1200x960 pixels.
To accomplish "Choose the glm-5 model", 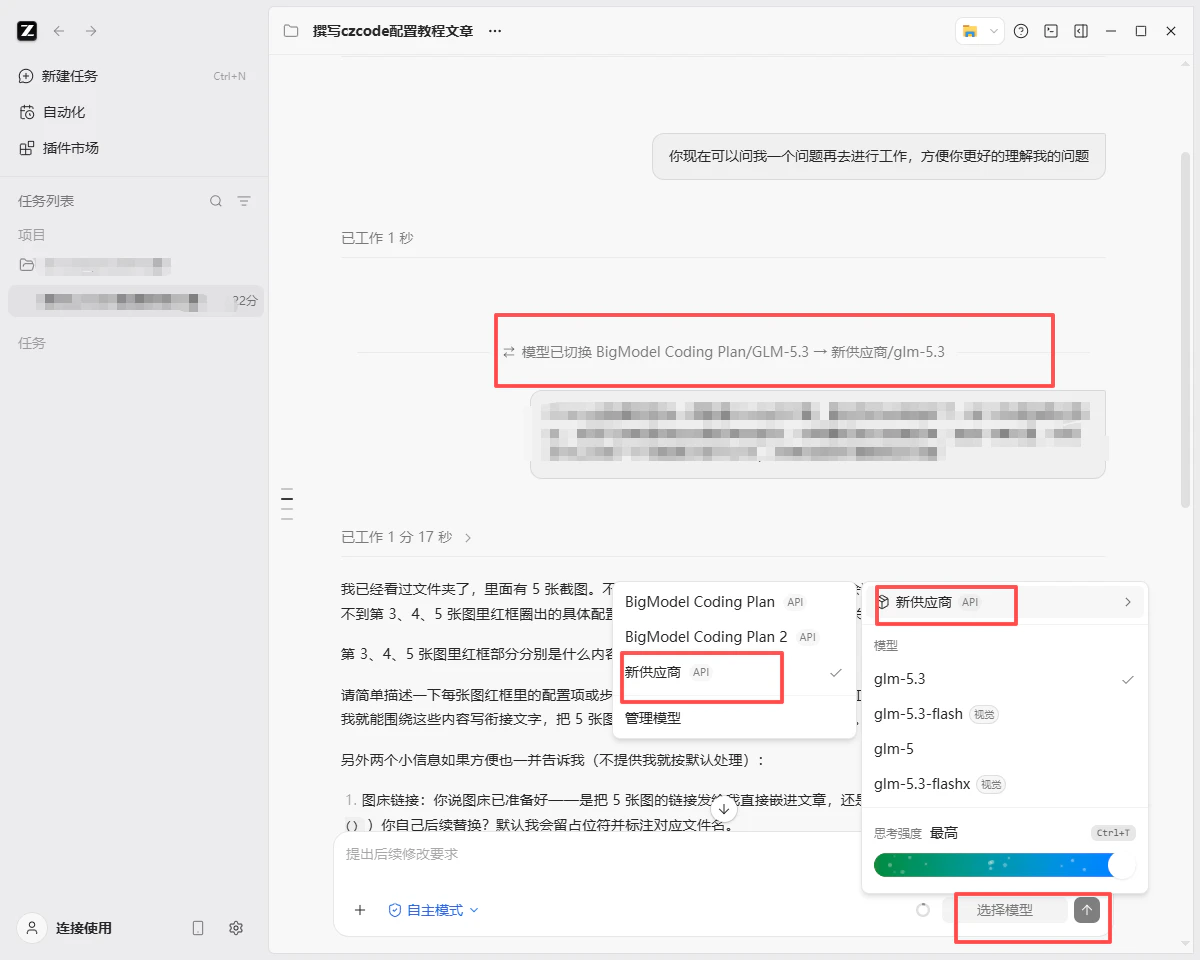I will click(x=1005, y=749).
